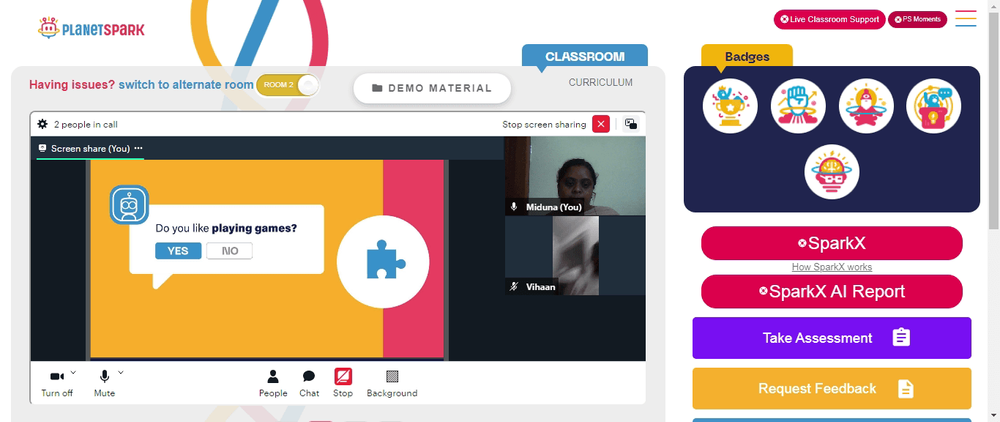1000x422 pixels.
Task: Click PS Moments button
Action: (x=918, y=19)
